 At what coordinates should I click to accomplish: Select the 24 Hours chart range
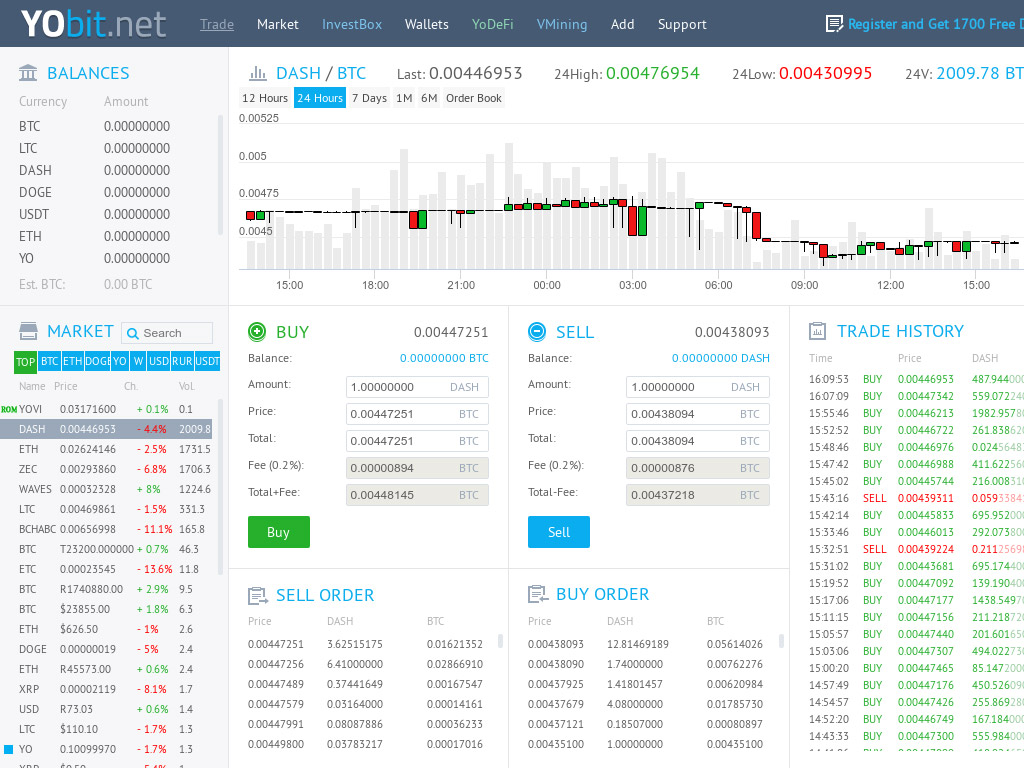pyautogui.click(x=320, y=98)
